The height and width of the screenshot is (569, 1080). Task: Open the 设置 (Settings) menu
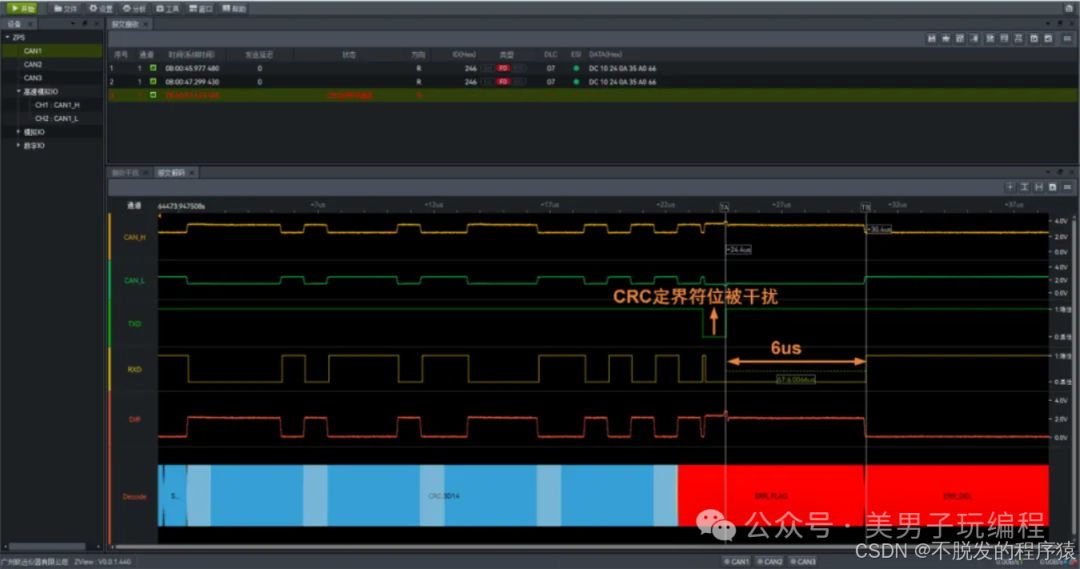click(x=101, y=8)
